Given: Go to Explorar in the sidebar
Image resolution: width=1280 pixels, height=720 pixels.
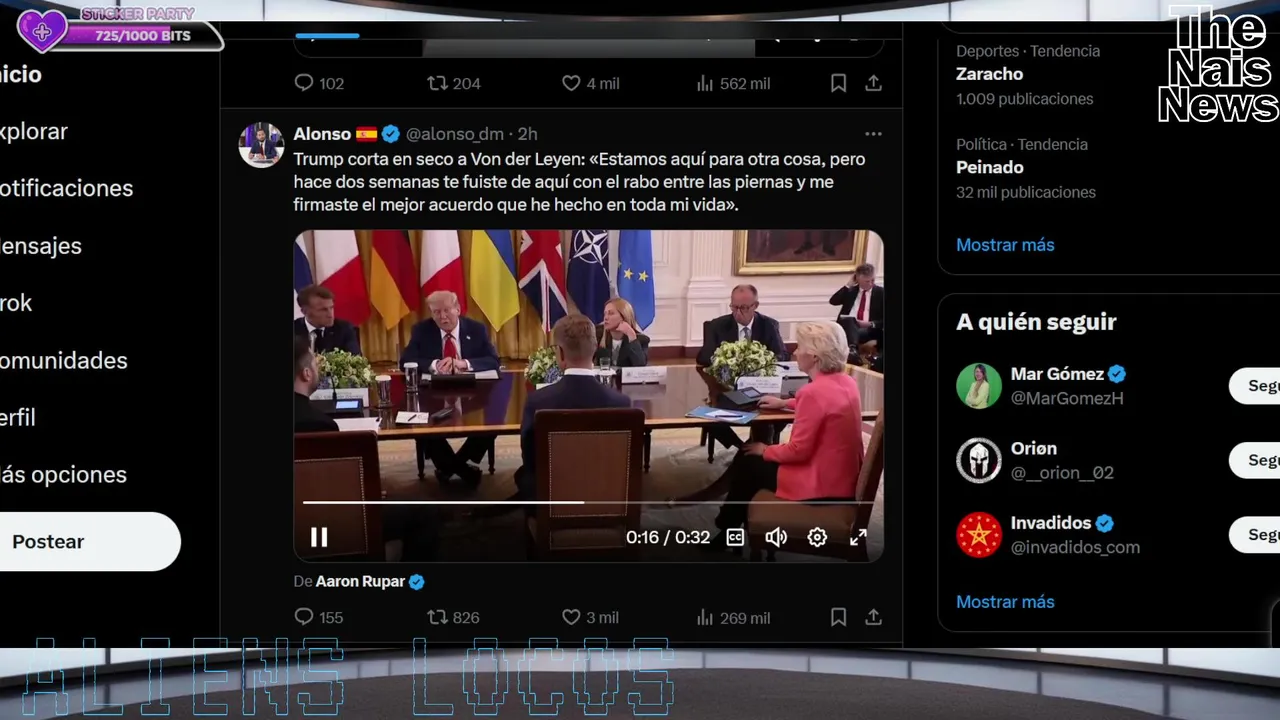Looking at the screenshot, I should (x=34, y=131).
